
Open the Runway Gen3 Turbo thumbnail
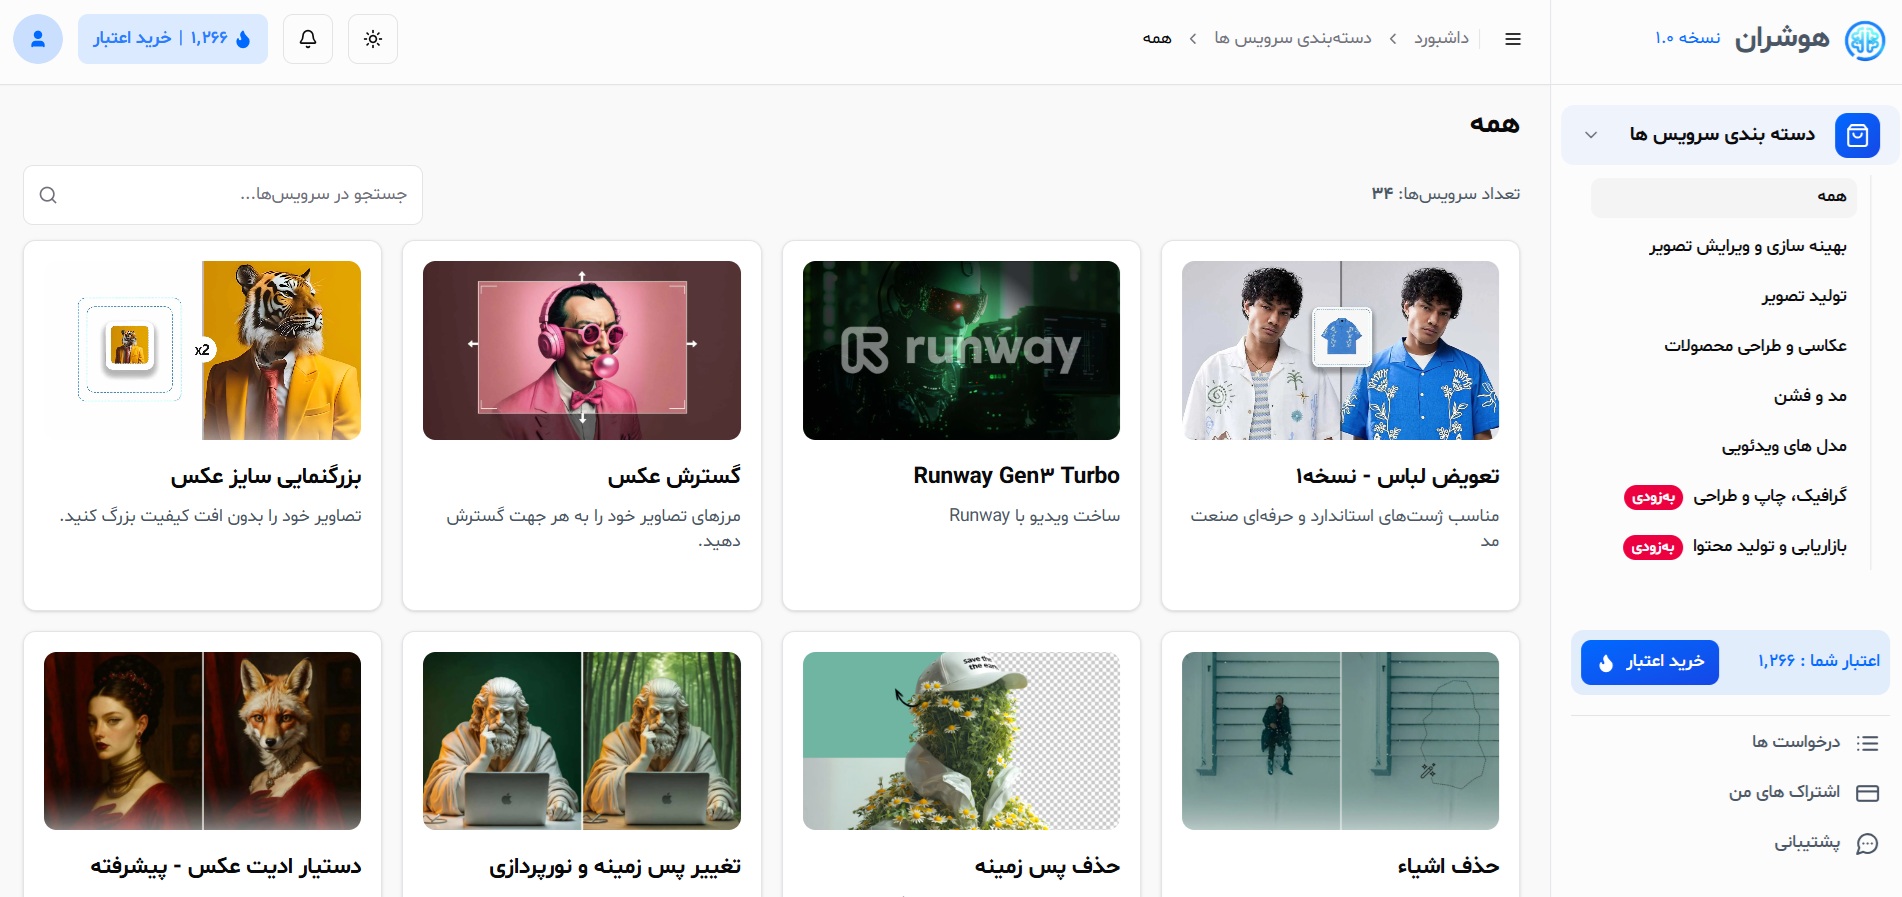[961, 350]
